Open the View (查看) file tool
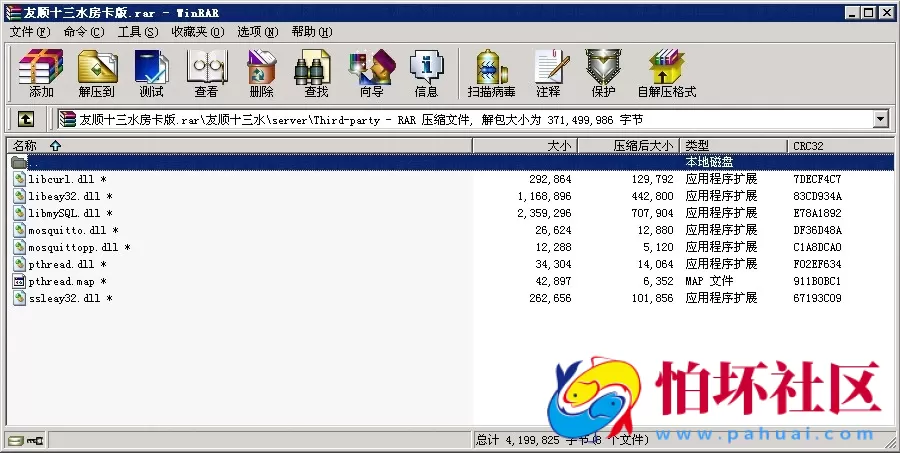Viewport: 900px width, 453px height. tap(206, 73)
